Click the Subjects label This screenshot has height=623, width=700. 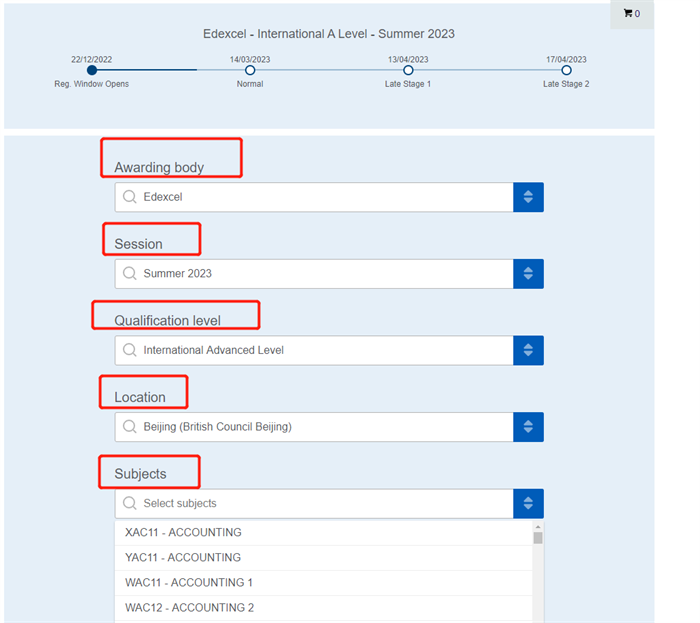click(140, 474)
